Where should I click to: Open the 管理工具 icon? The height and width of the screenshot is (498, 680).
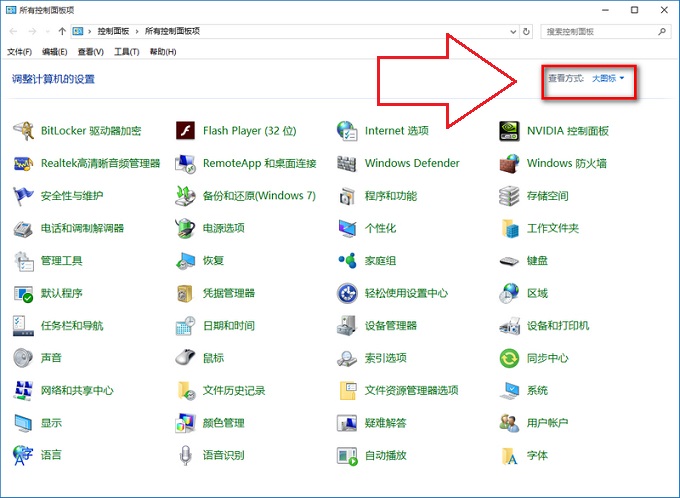pos(23,261)
